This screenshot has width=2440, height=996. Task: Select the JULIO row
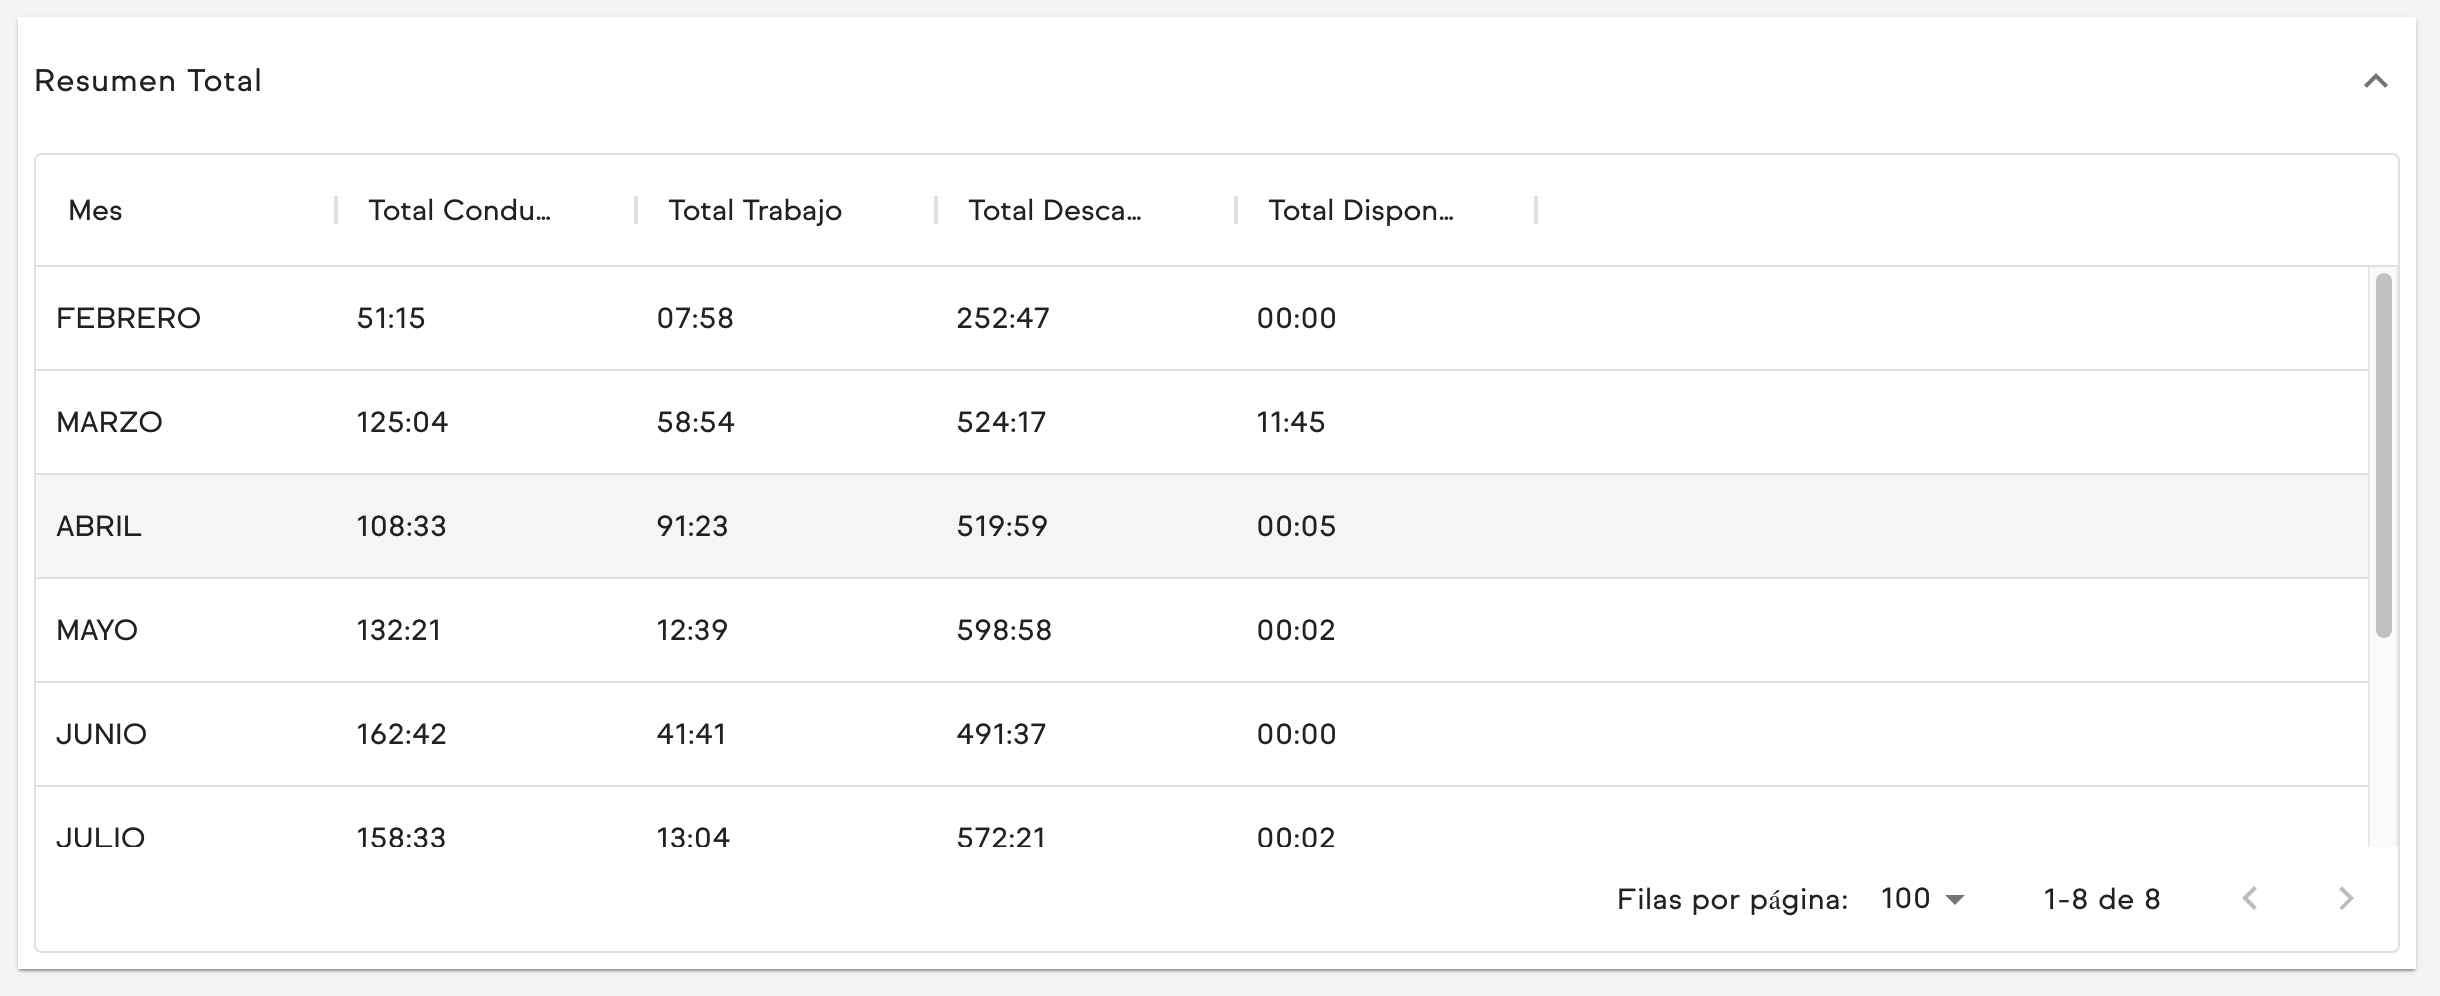[100, 836]
